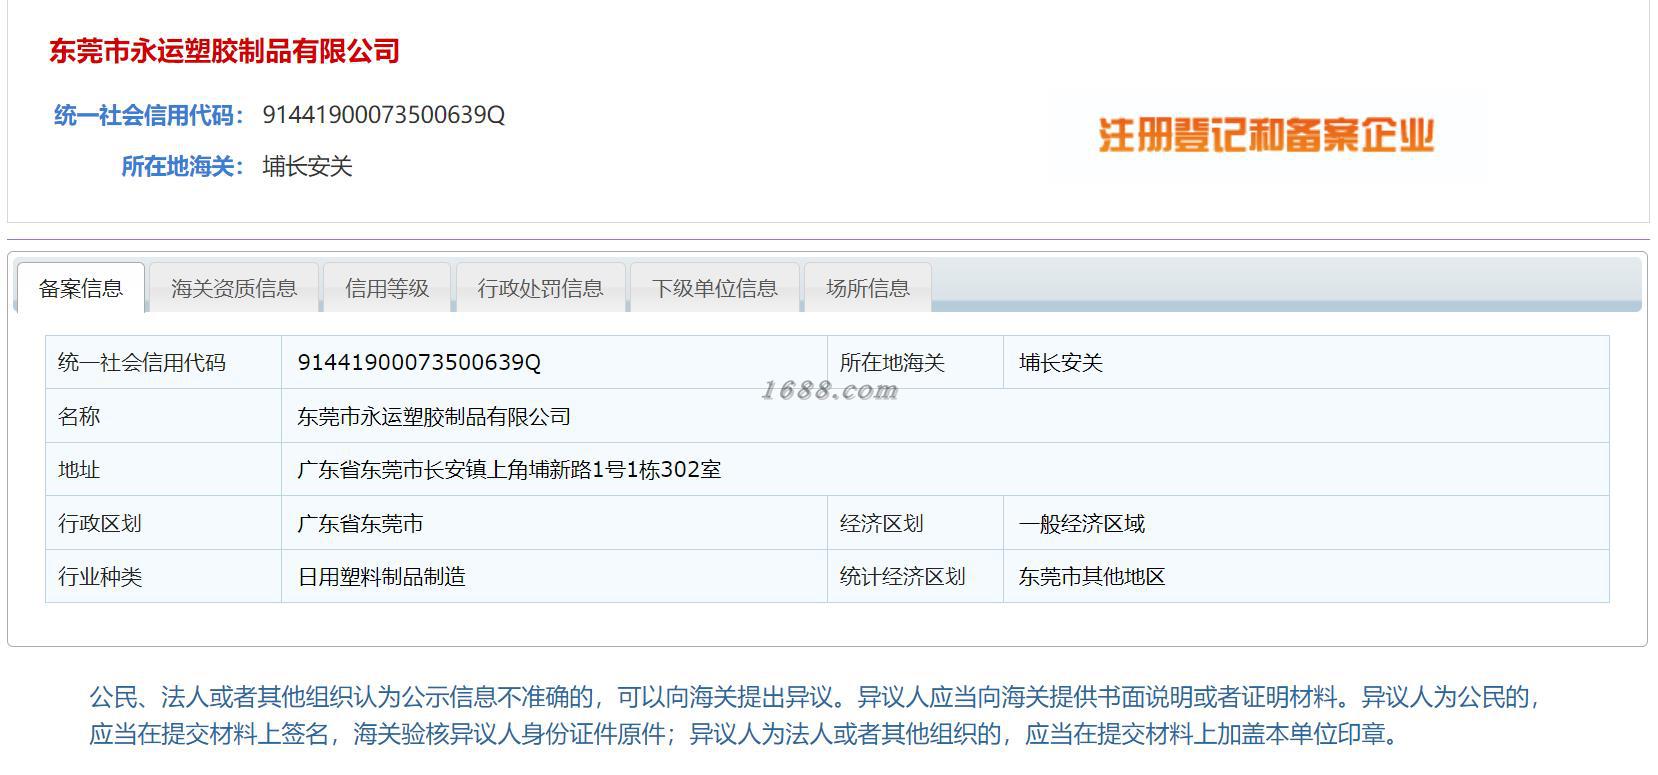Click the 行业种类 label
Viewport: 1658px width, 775px height.
click(x=100, y=576)
